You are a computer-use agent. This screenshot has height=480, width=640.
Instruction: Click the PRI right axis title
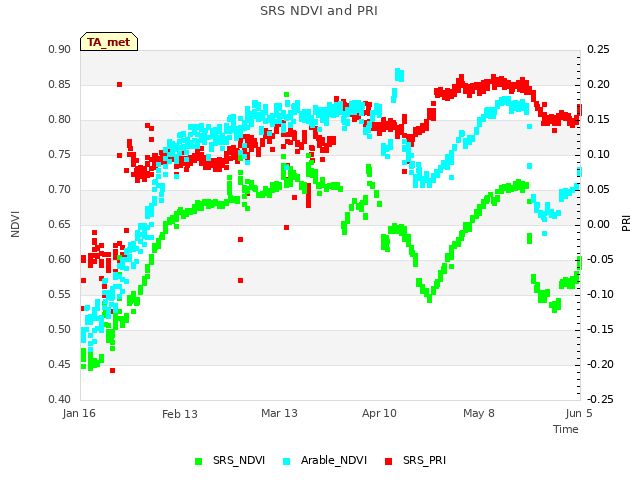pyautogui.click(x=626, y=224)
